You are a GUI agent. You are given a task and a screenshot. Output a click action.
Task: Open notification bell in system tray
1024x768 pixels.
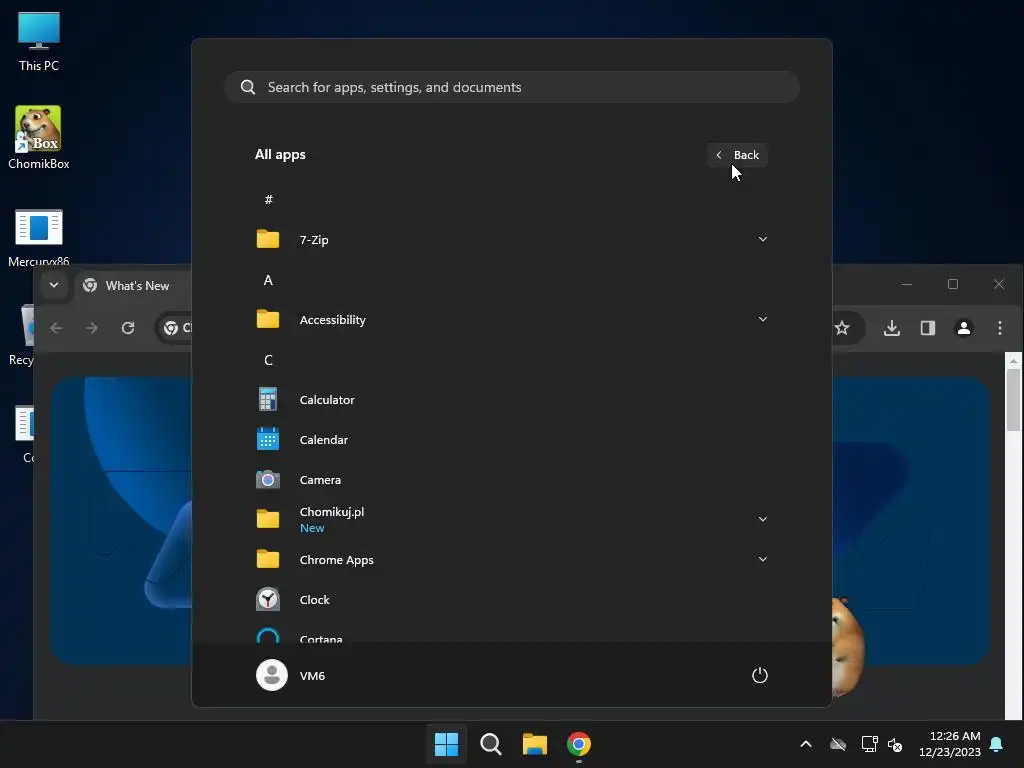(x=997, y=744)
